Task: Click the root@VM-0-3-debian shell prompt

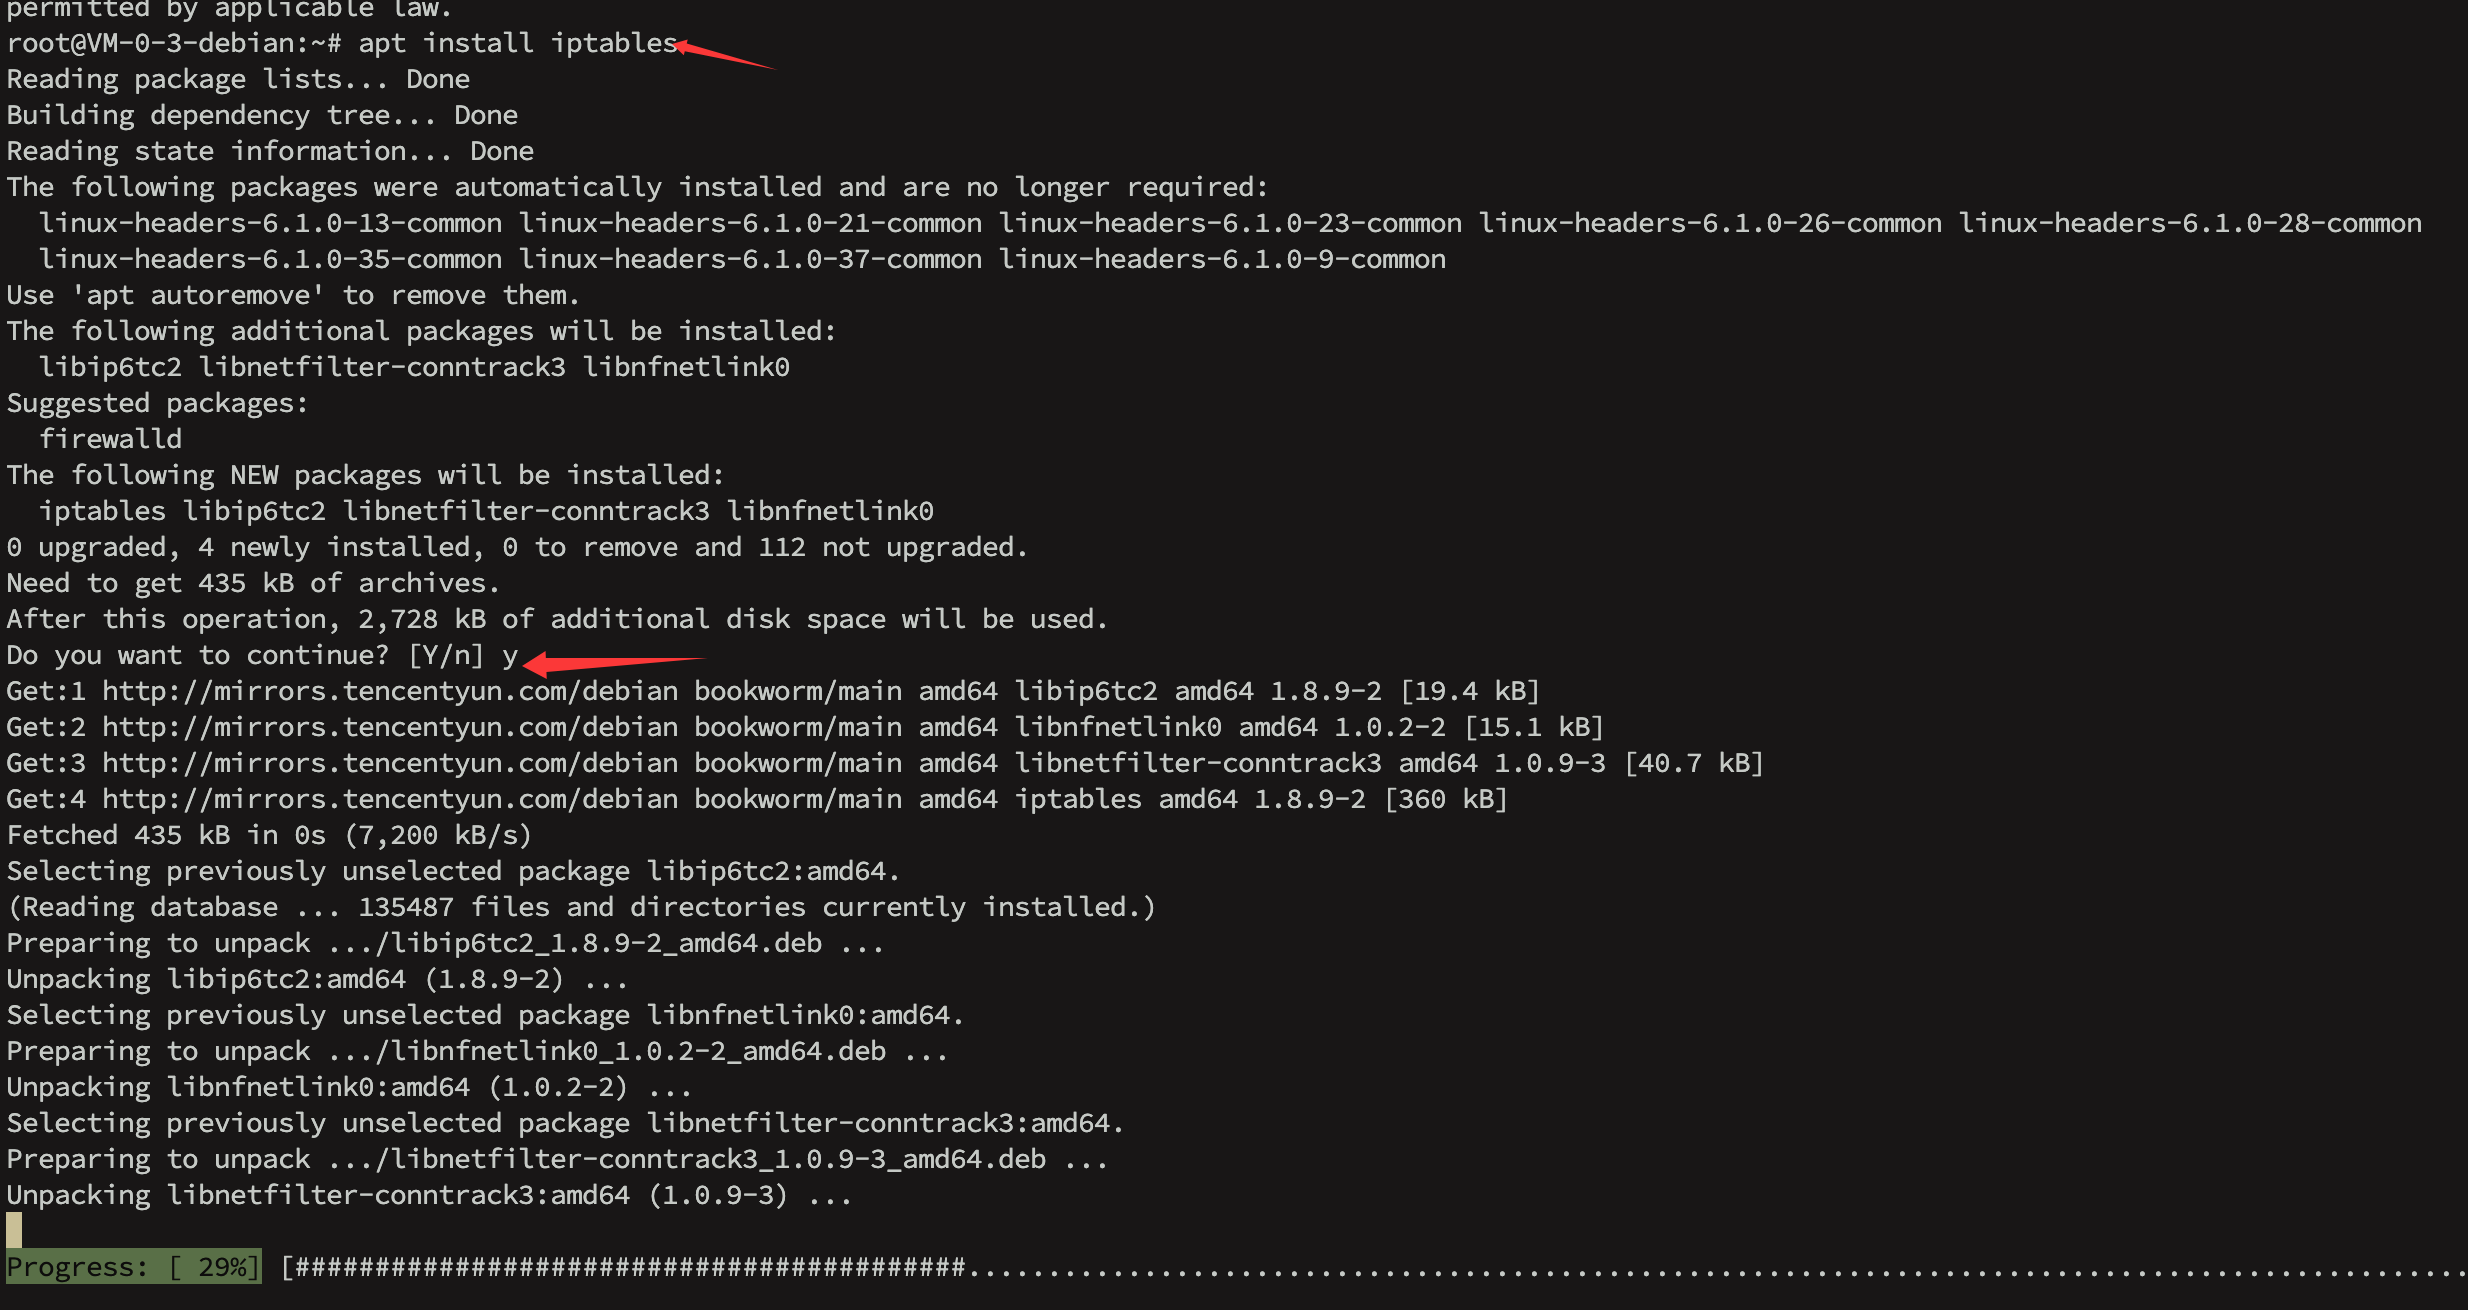Action: point(174,43)
